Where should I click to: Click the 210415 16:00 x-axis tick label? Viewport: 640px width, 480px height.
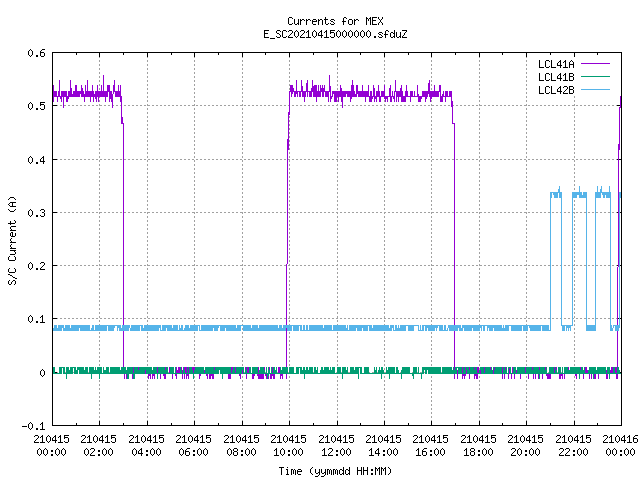coord(431,446)
